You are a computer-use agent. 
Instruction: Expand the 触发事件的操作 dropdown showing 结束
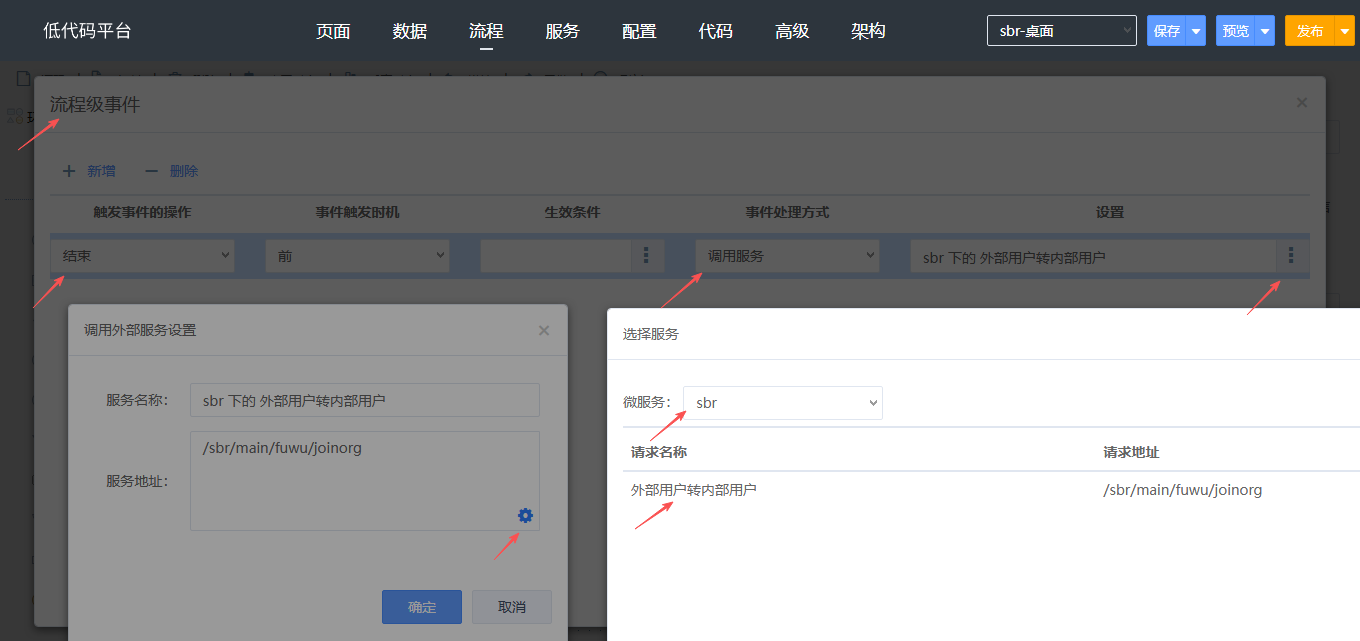(x=142, y=256)
